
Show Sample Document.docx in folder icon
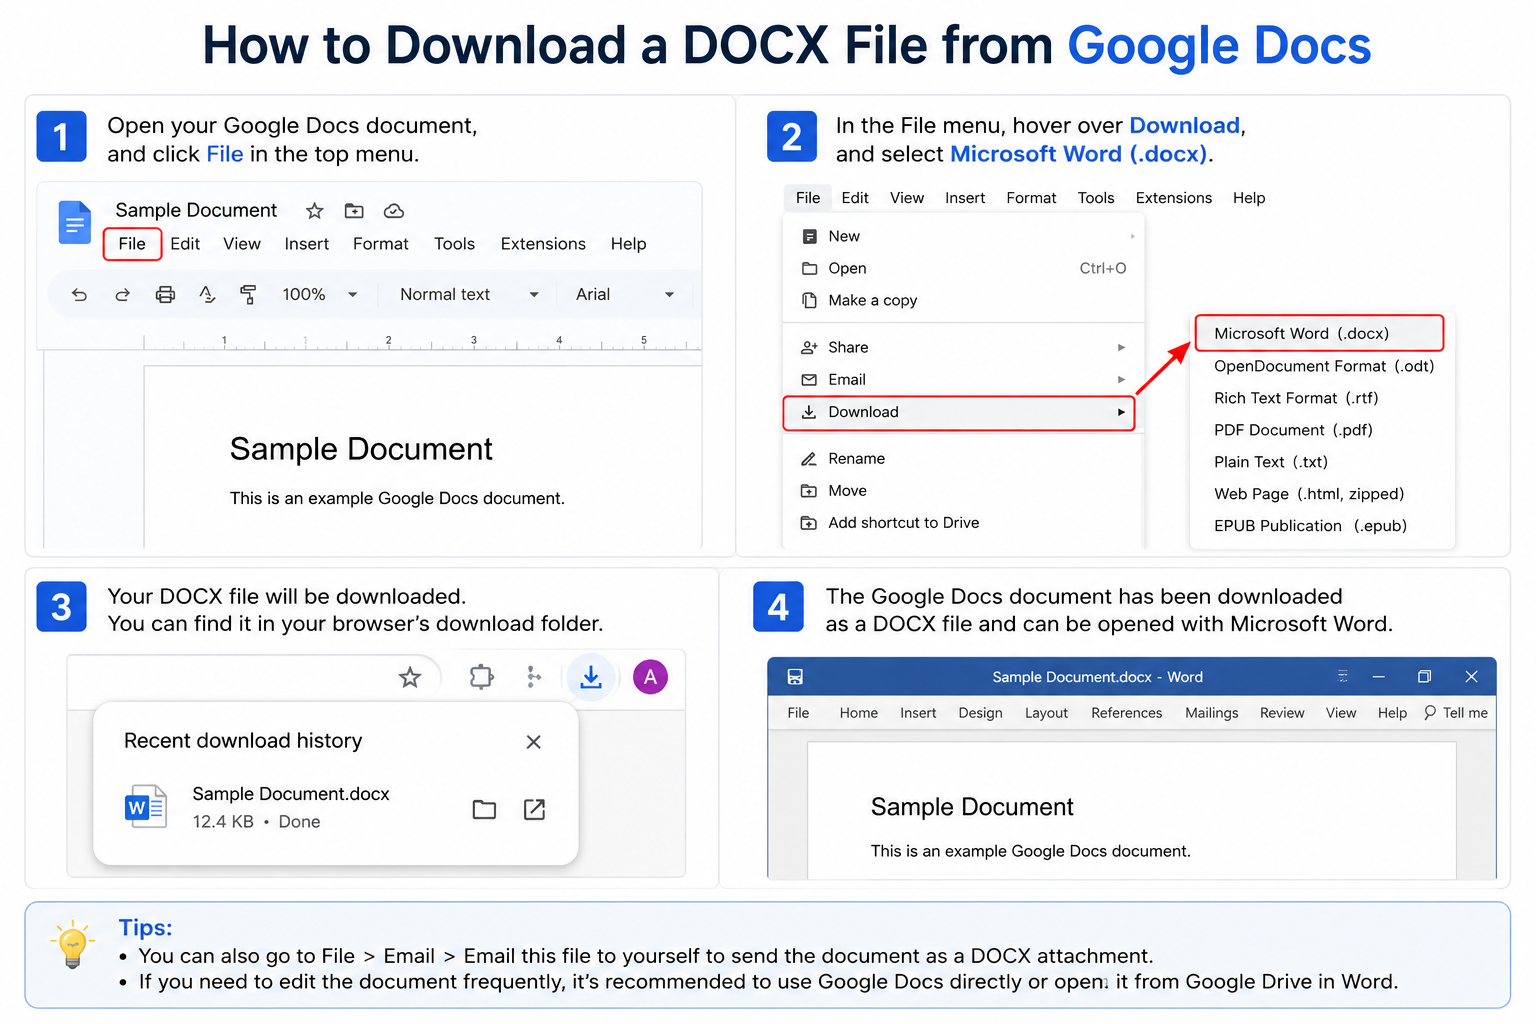(484, 809)
